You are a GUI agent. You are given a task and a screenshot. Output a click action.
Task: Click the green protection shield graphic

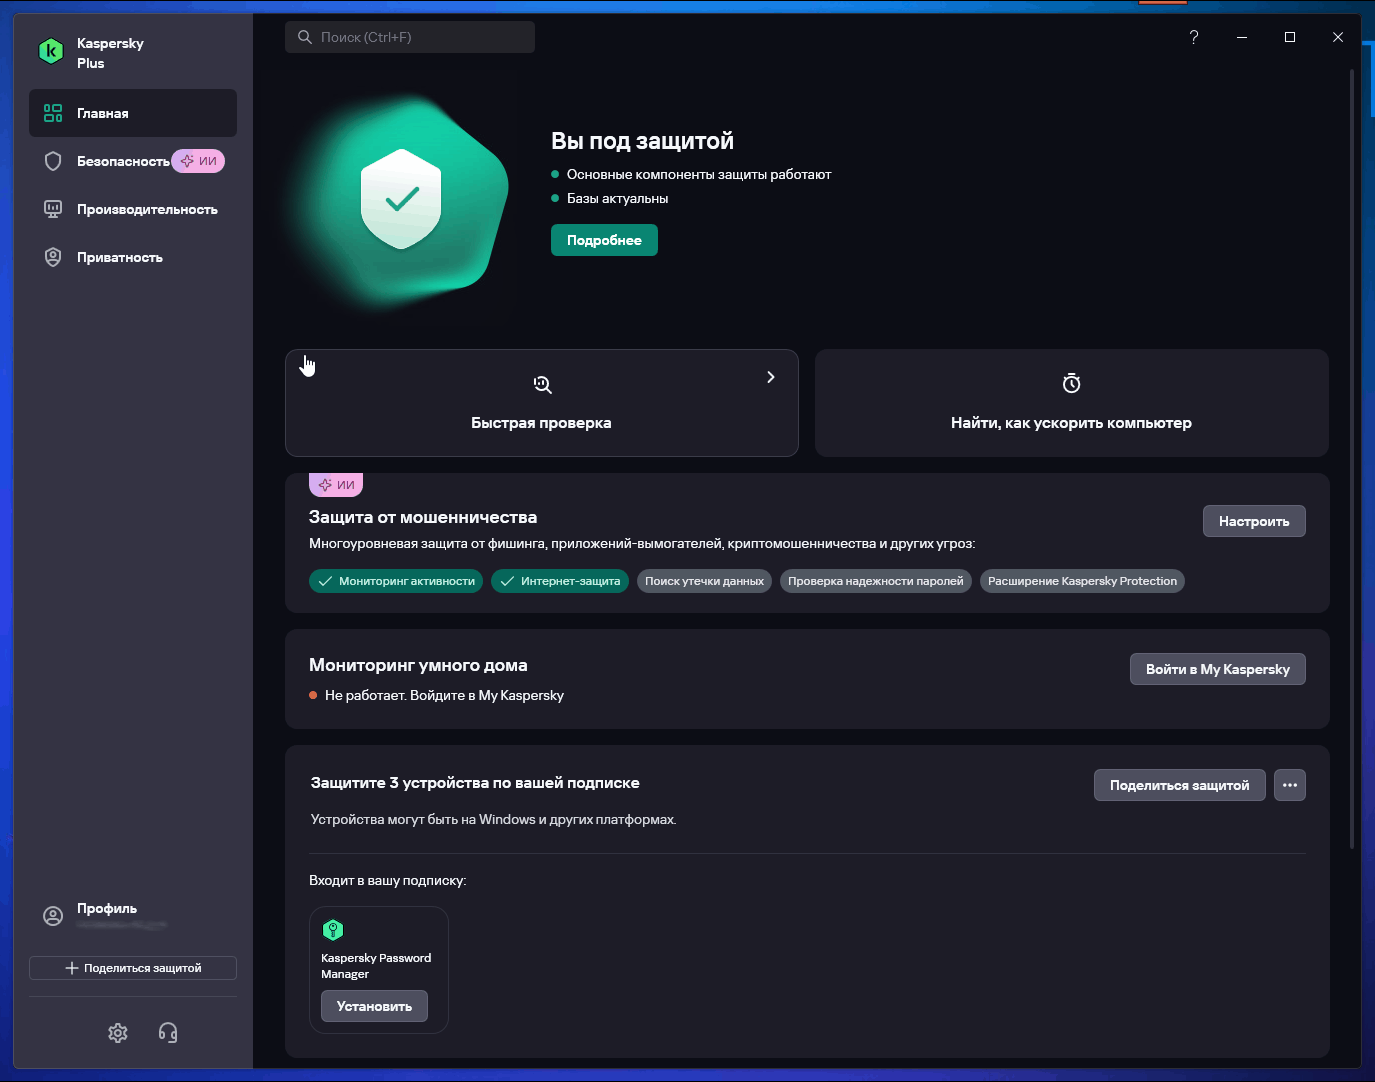click(401, 200)
